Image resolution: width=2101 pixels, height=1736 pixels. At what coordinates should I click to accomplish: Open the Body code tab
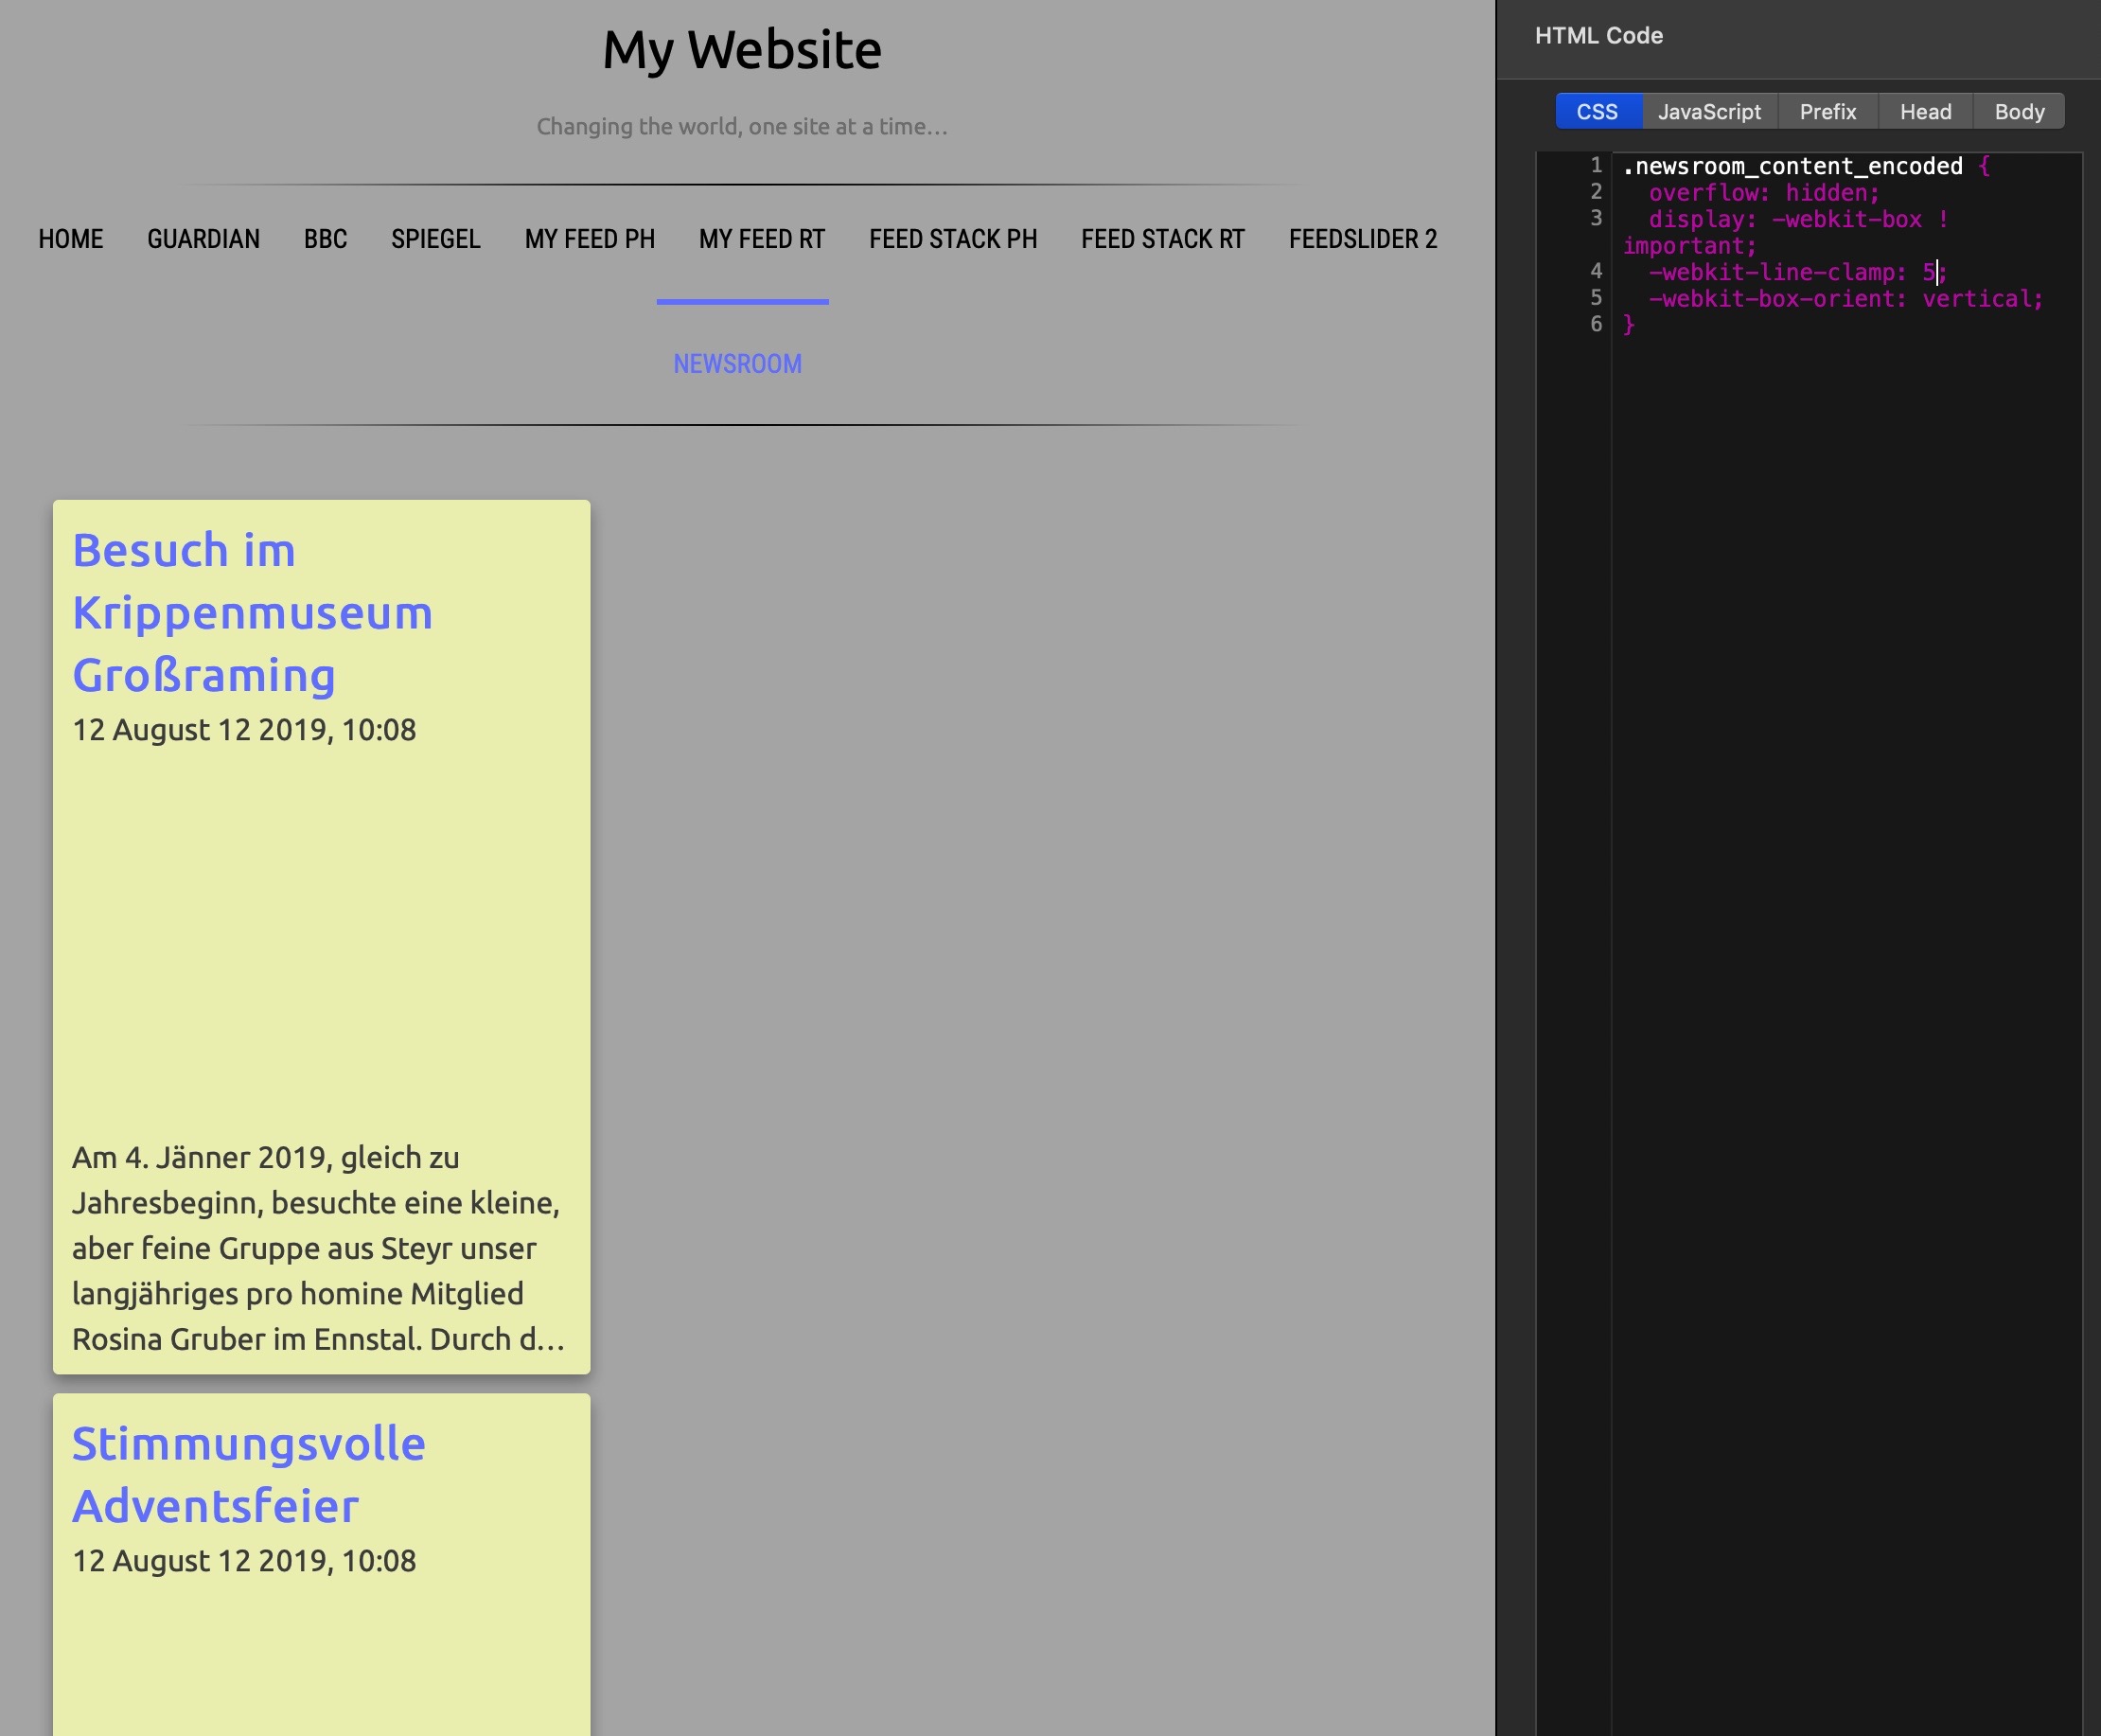pyautogui.click(x=2019, y=112)
